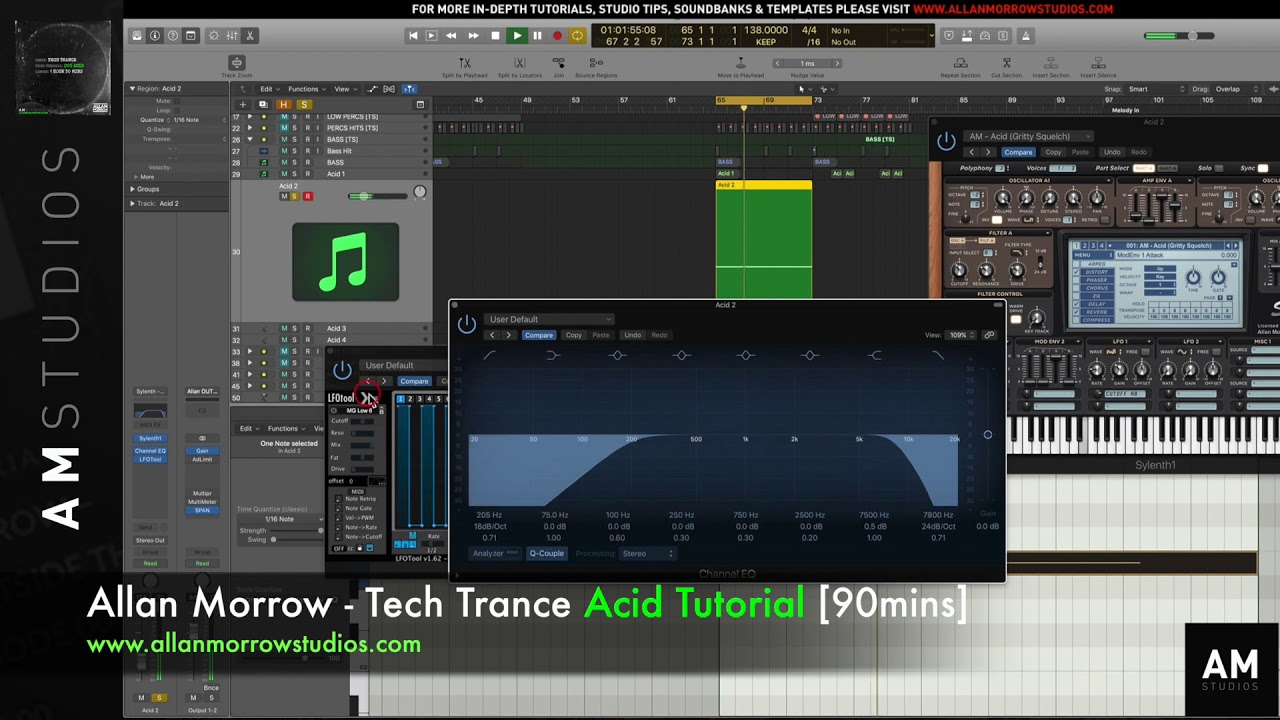This screenshot has width=1280, height=720.
Task: Open the Processing Stereo dropdown
Action: 648,553
